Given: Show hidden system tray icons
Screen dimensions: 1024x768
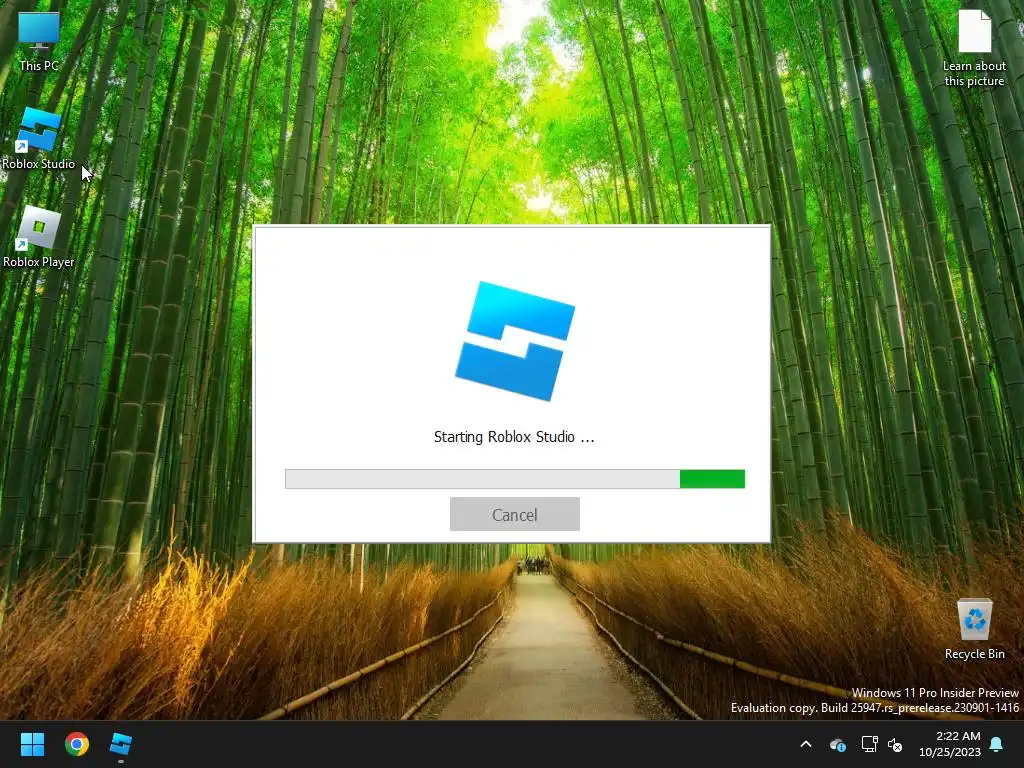Looking at the screenshot, I should point(806,744).
